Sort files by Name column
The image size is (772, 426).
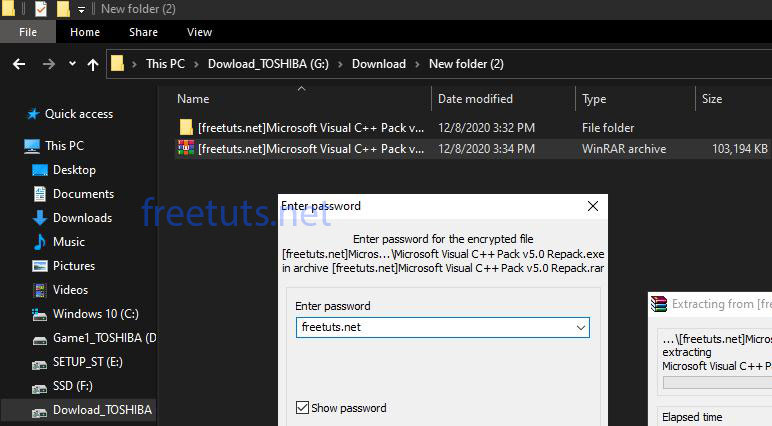[193, 99]
